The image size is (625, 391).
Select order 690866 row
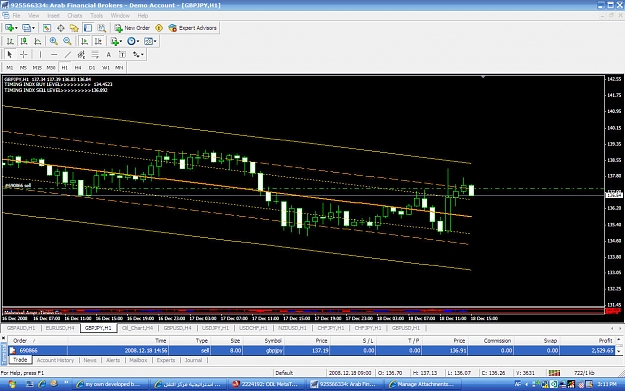(x=312, y=351)
